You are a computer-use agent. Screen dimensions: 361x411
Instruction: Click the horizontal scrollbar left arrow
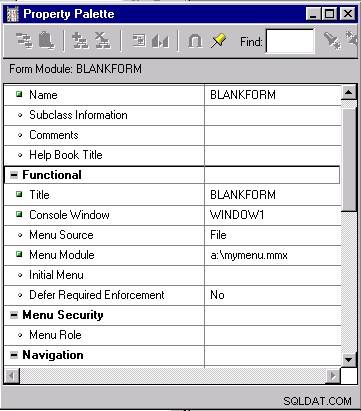click(x=12, y=376)
